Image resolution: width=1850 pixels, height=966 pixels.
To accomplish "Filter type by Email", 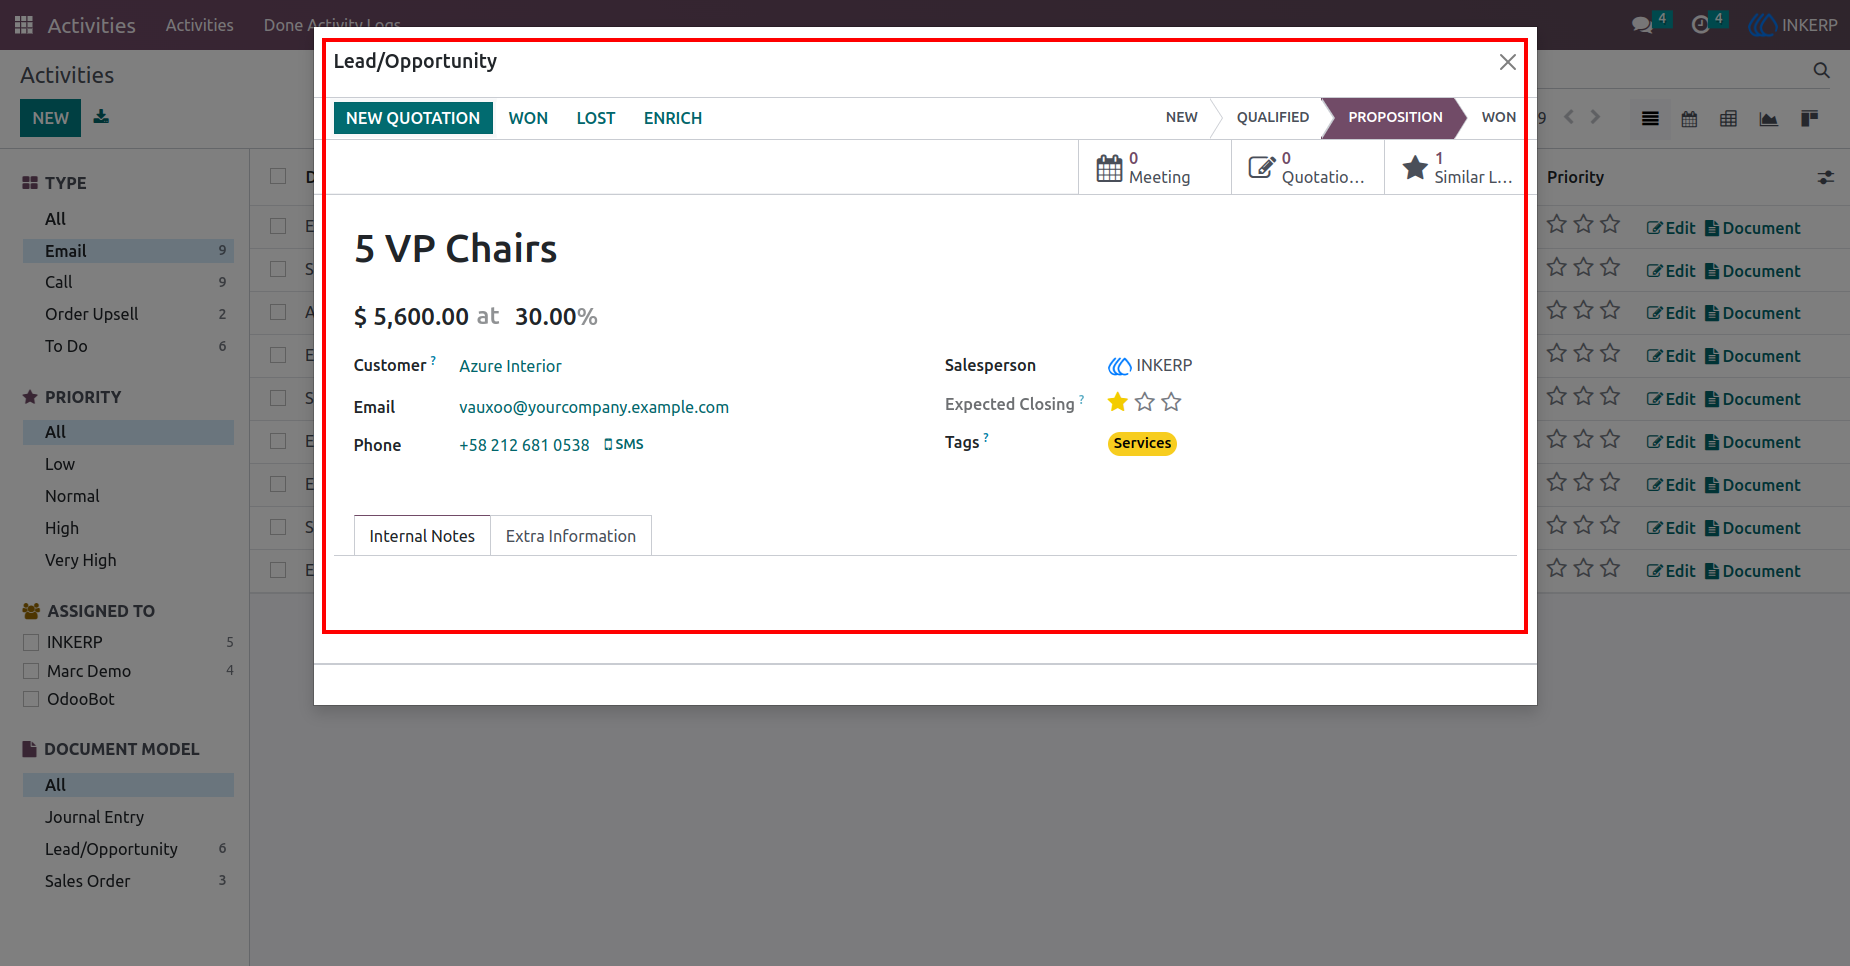I will click(x=128, y=251).
